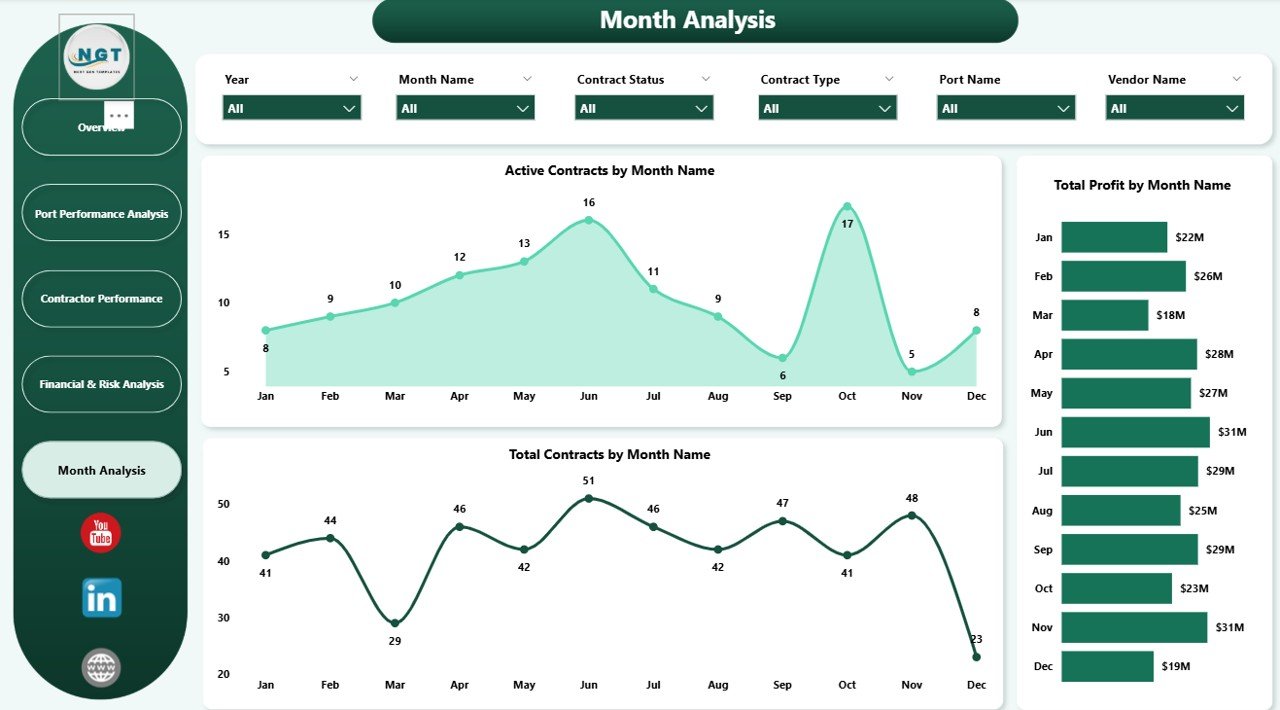Viewport: 1280px width, 710px height.
Task: Open the Contract Type dropdown
Action: pyautogui.click(x=884, y=107)
